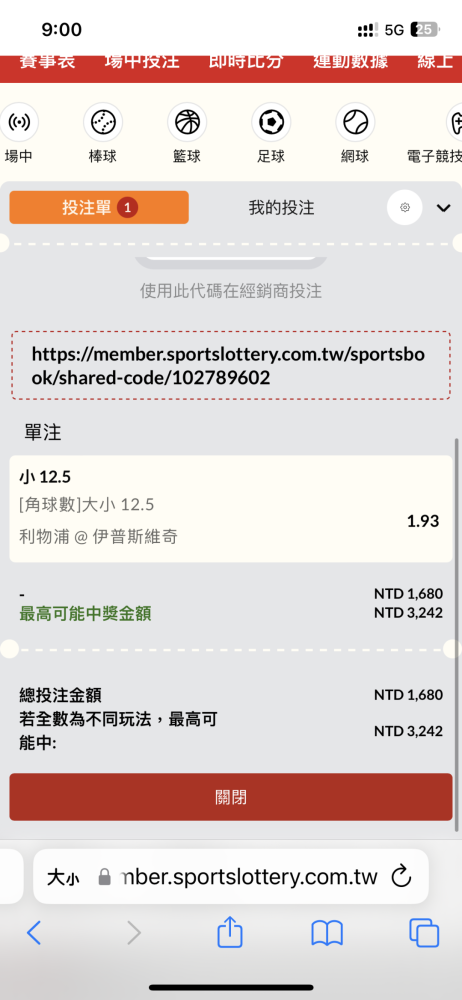The width and height of the screenshot is (462, 1000).
Task: Select the 場中 live betting icon
Action: click(19, 122)
